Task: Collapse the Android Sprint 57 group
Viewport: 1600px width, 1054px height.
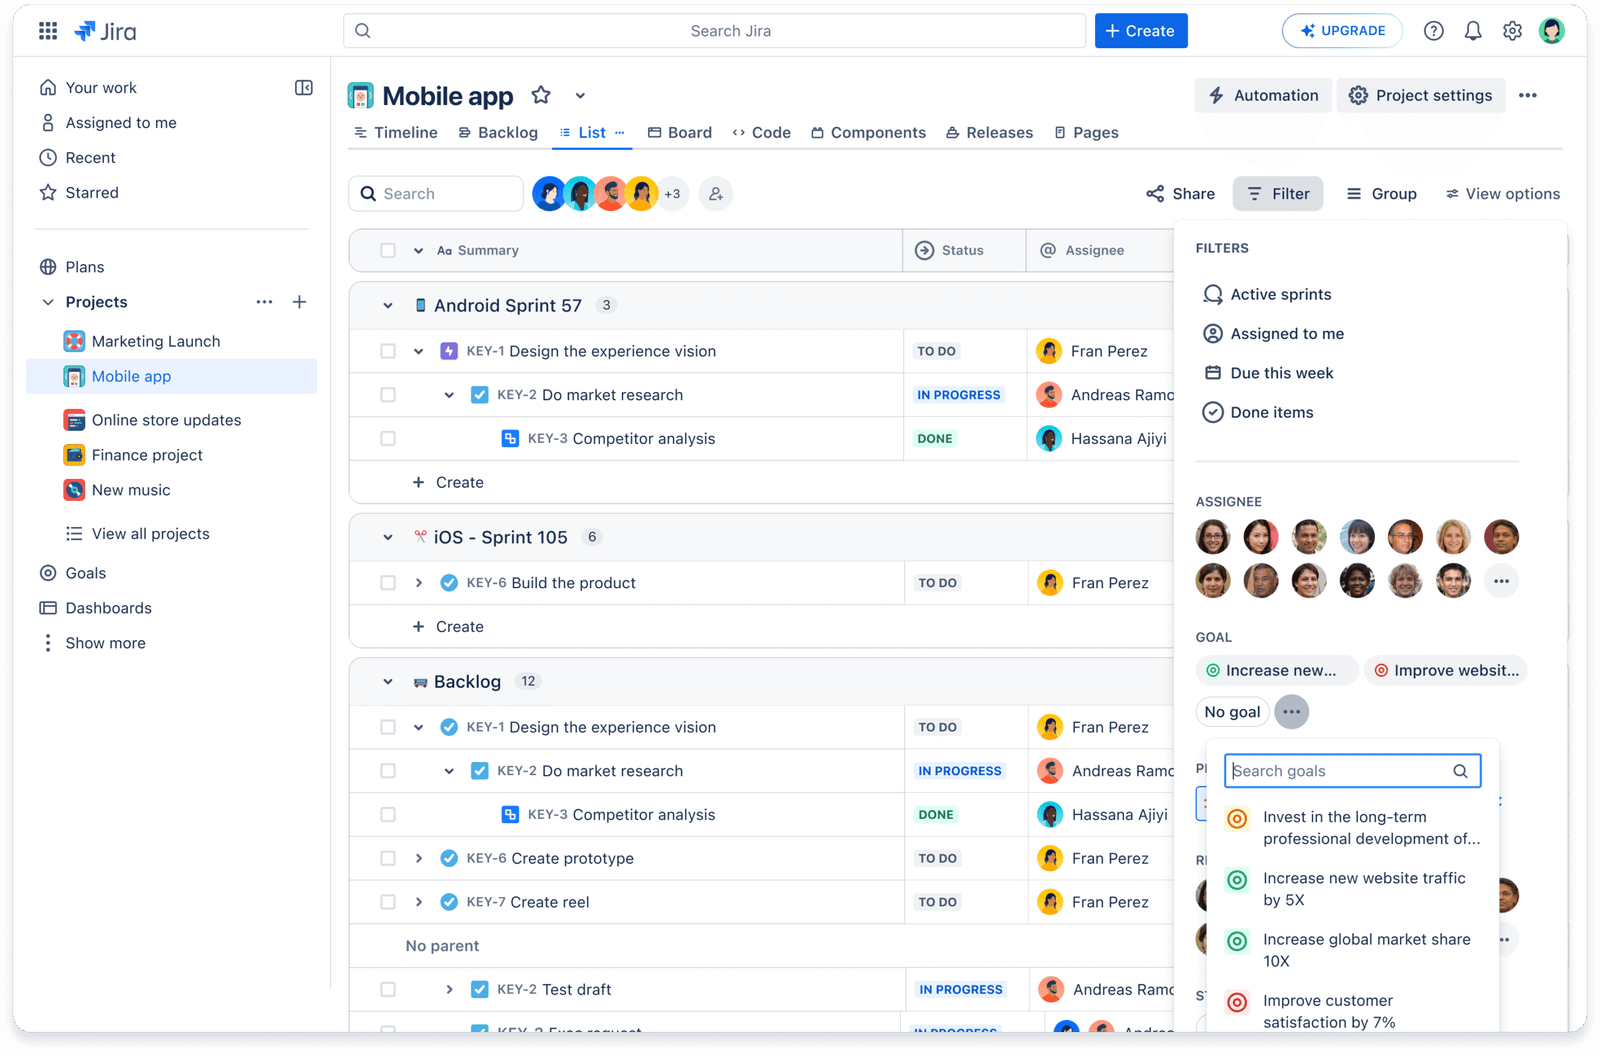Action: tap(388, 306)
